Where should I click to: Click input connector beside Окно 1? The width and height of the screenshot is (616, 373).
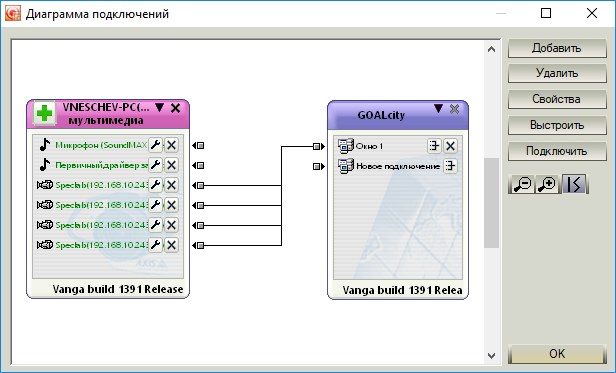(319, 147)
